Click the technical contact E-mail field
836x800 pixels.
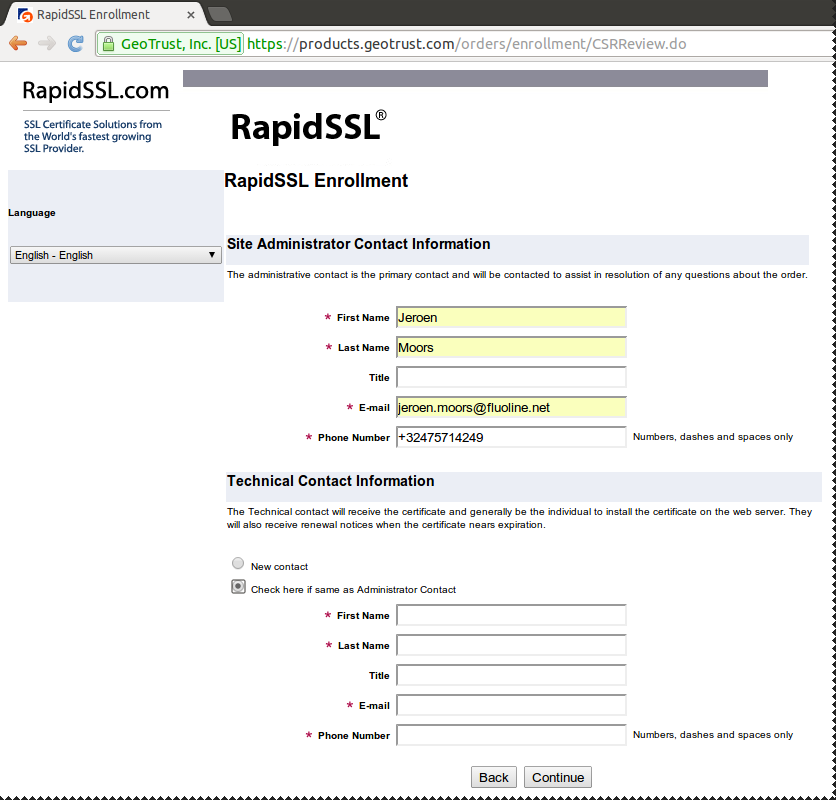click(511, 705)
